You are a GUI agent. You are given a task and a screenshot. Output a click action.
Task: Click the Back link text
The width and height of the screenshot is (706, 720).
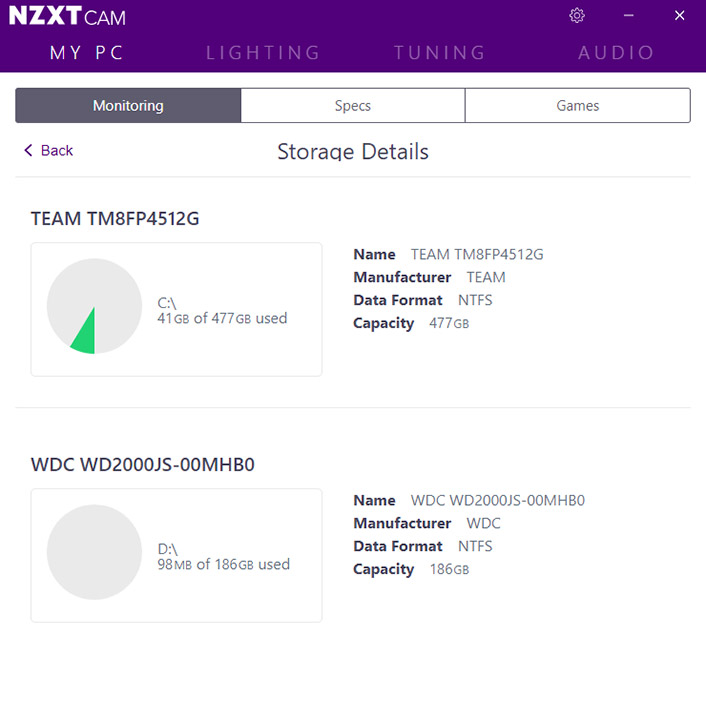point(57,150)
